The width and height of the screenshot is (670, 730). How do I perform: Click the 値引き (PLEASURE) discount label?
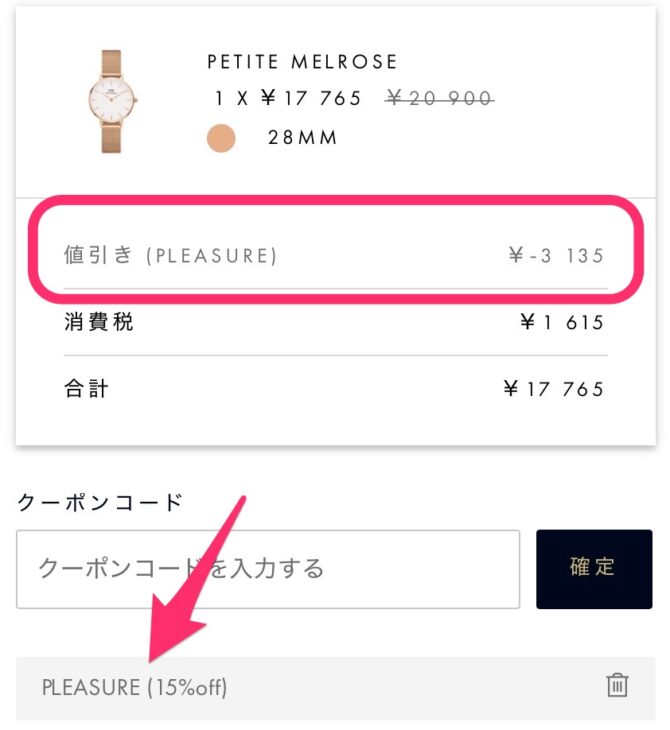click(170, 255)
